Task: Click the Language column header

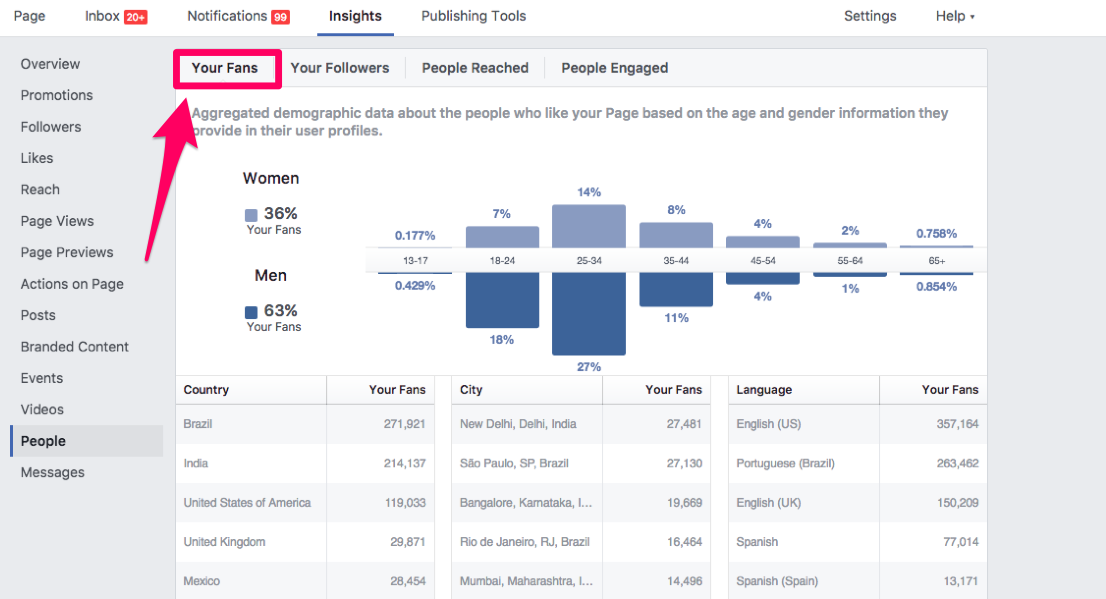Action: [764, 390]
